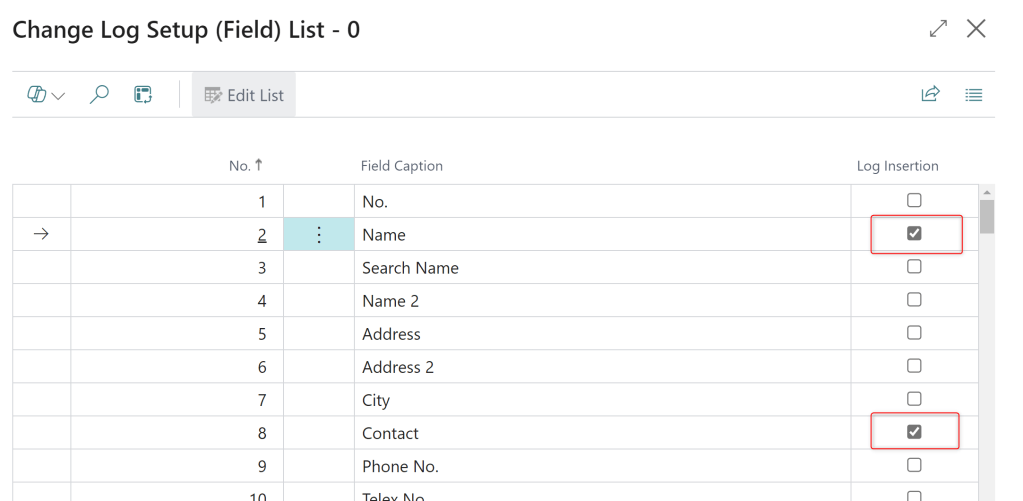Open the search magnifier icon
The width and height of the screenshot is (1023, 501).
[99, 95]
